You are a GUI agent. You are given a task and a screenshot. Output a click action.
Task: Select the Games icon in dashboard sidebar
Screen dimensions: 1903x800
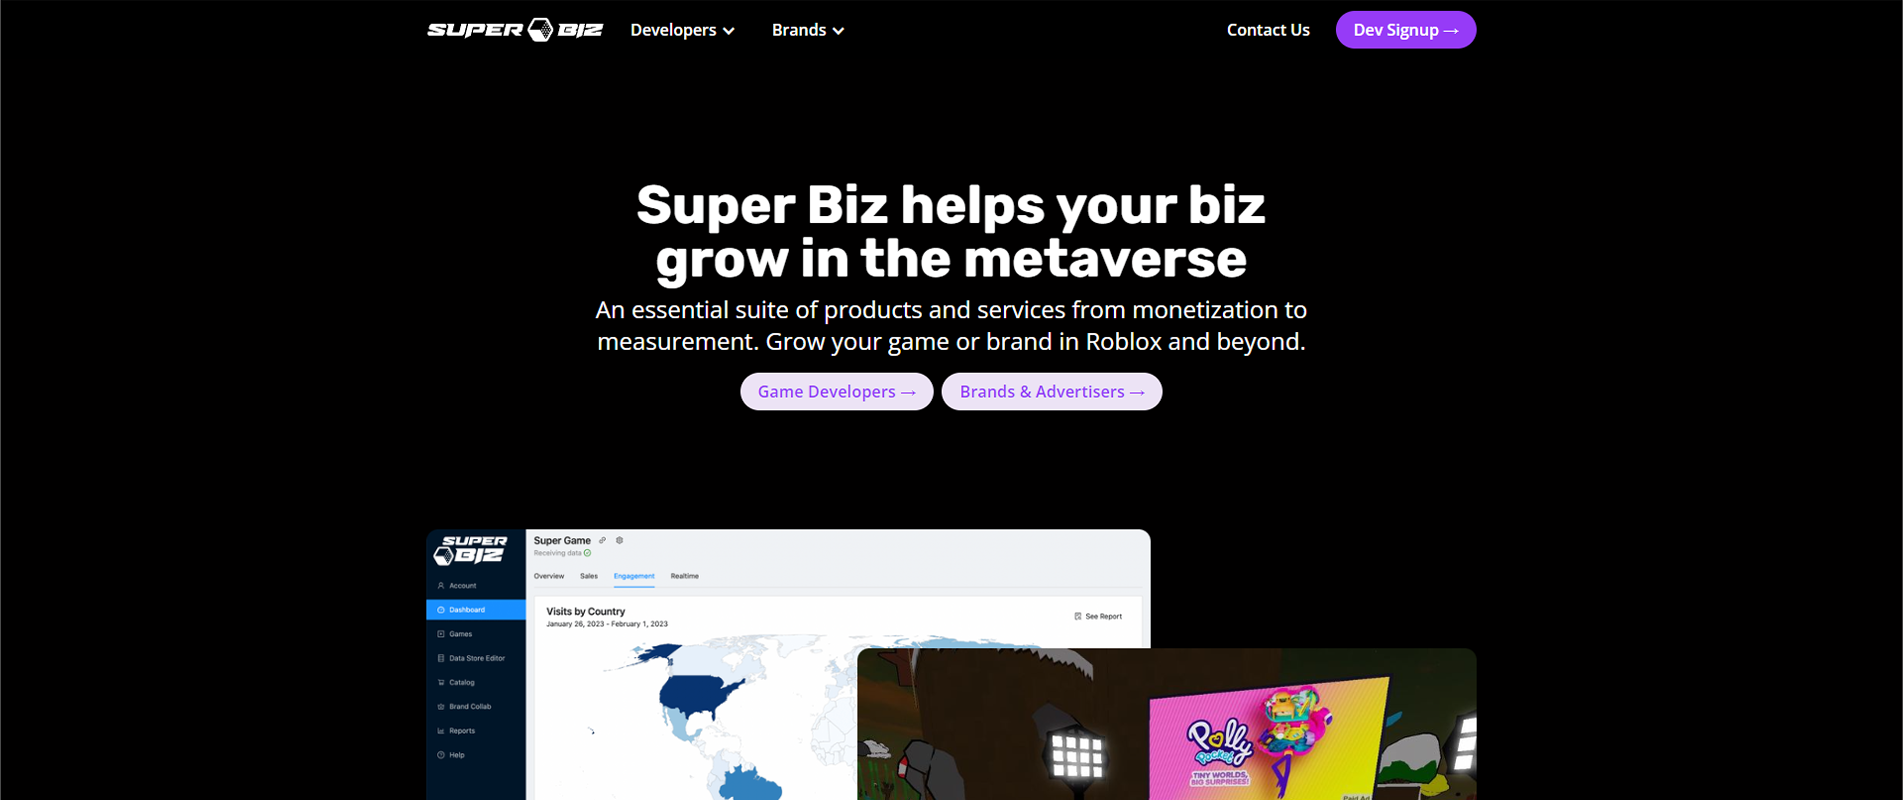click(441, 634)
